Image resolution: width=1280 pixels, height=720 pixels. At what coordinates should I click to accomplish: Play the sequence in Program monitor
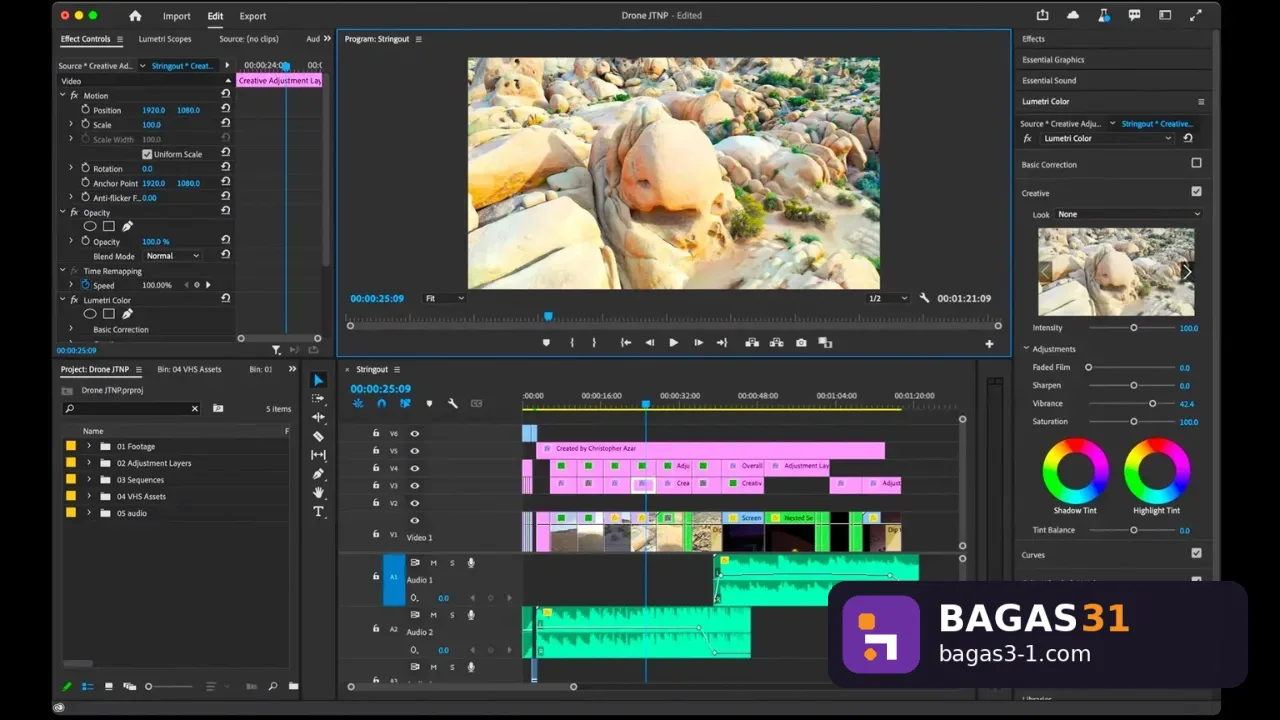tap(673, 342)
